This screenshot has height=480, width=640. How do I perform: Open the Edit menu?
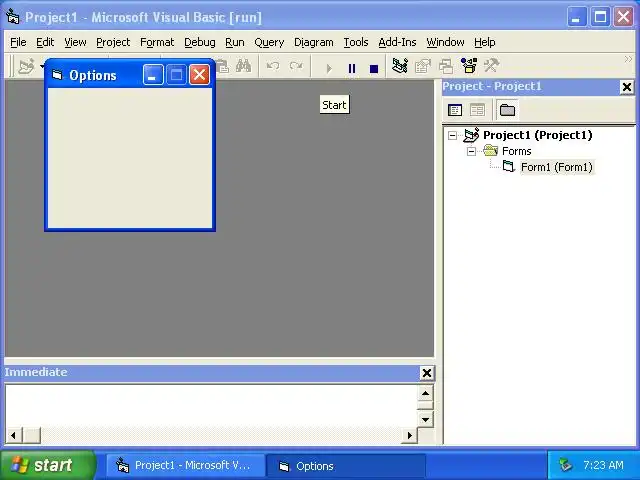tap(45, 42)
